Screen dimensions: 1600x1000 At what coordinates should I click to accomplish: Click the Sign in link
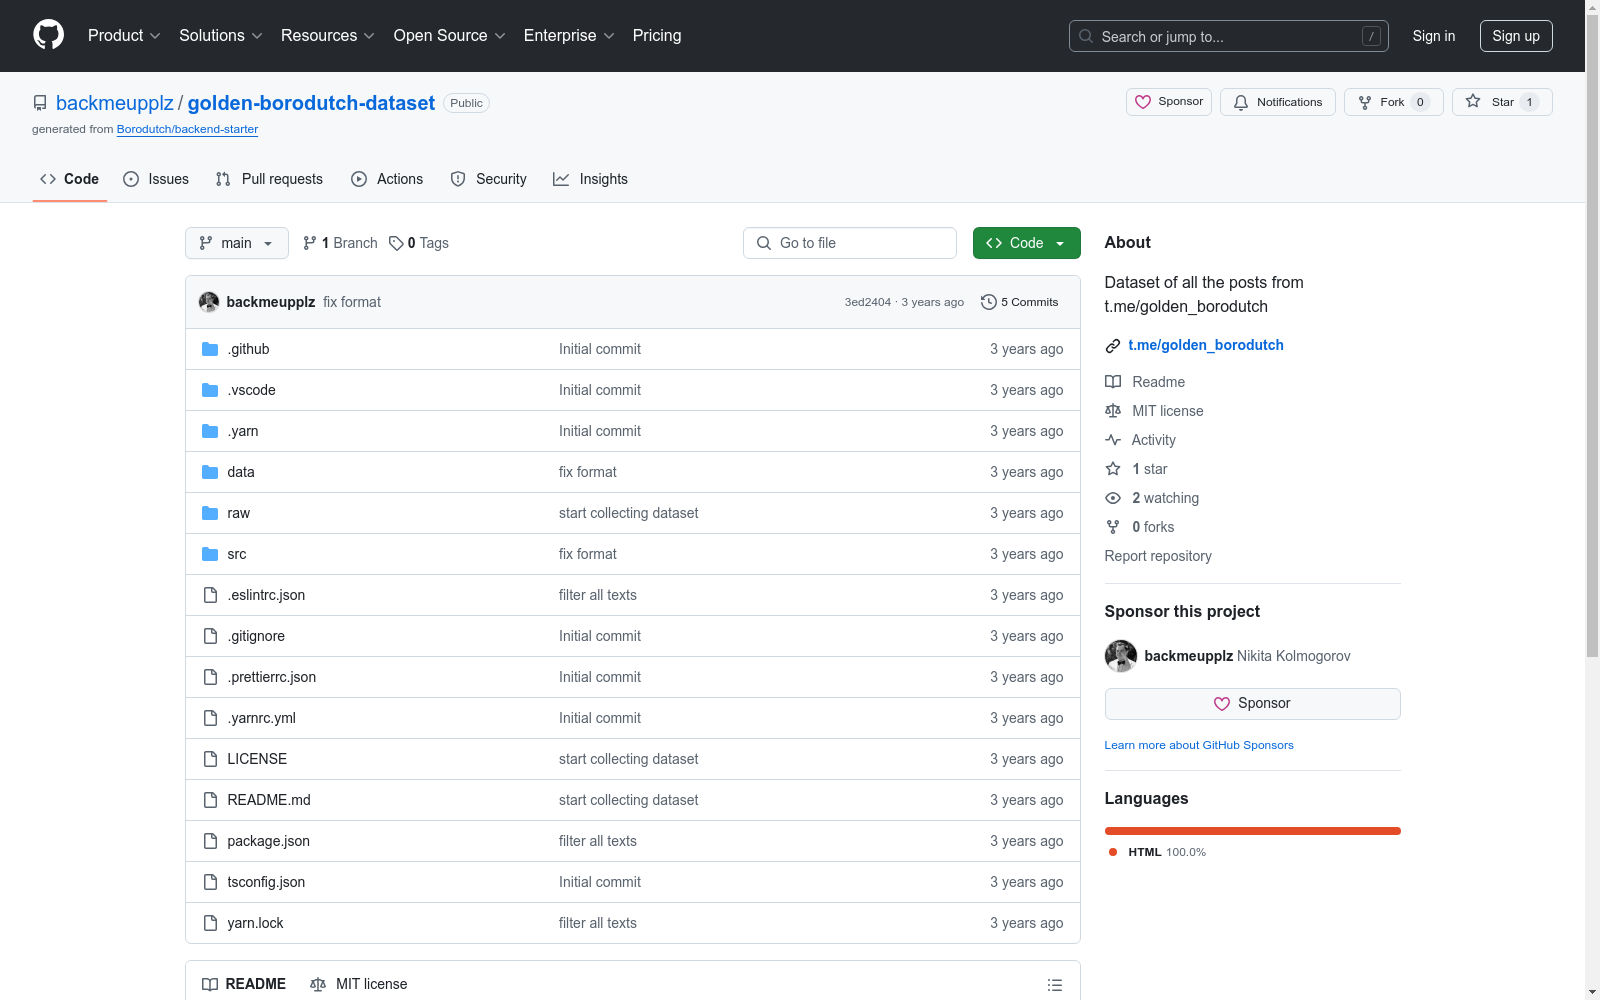point(1434,36)
